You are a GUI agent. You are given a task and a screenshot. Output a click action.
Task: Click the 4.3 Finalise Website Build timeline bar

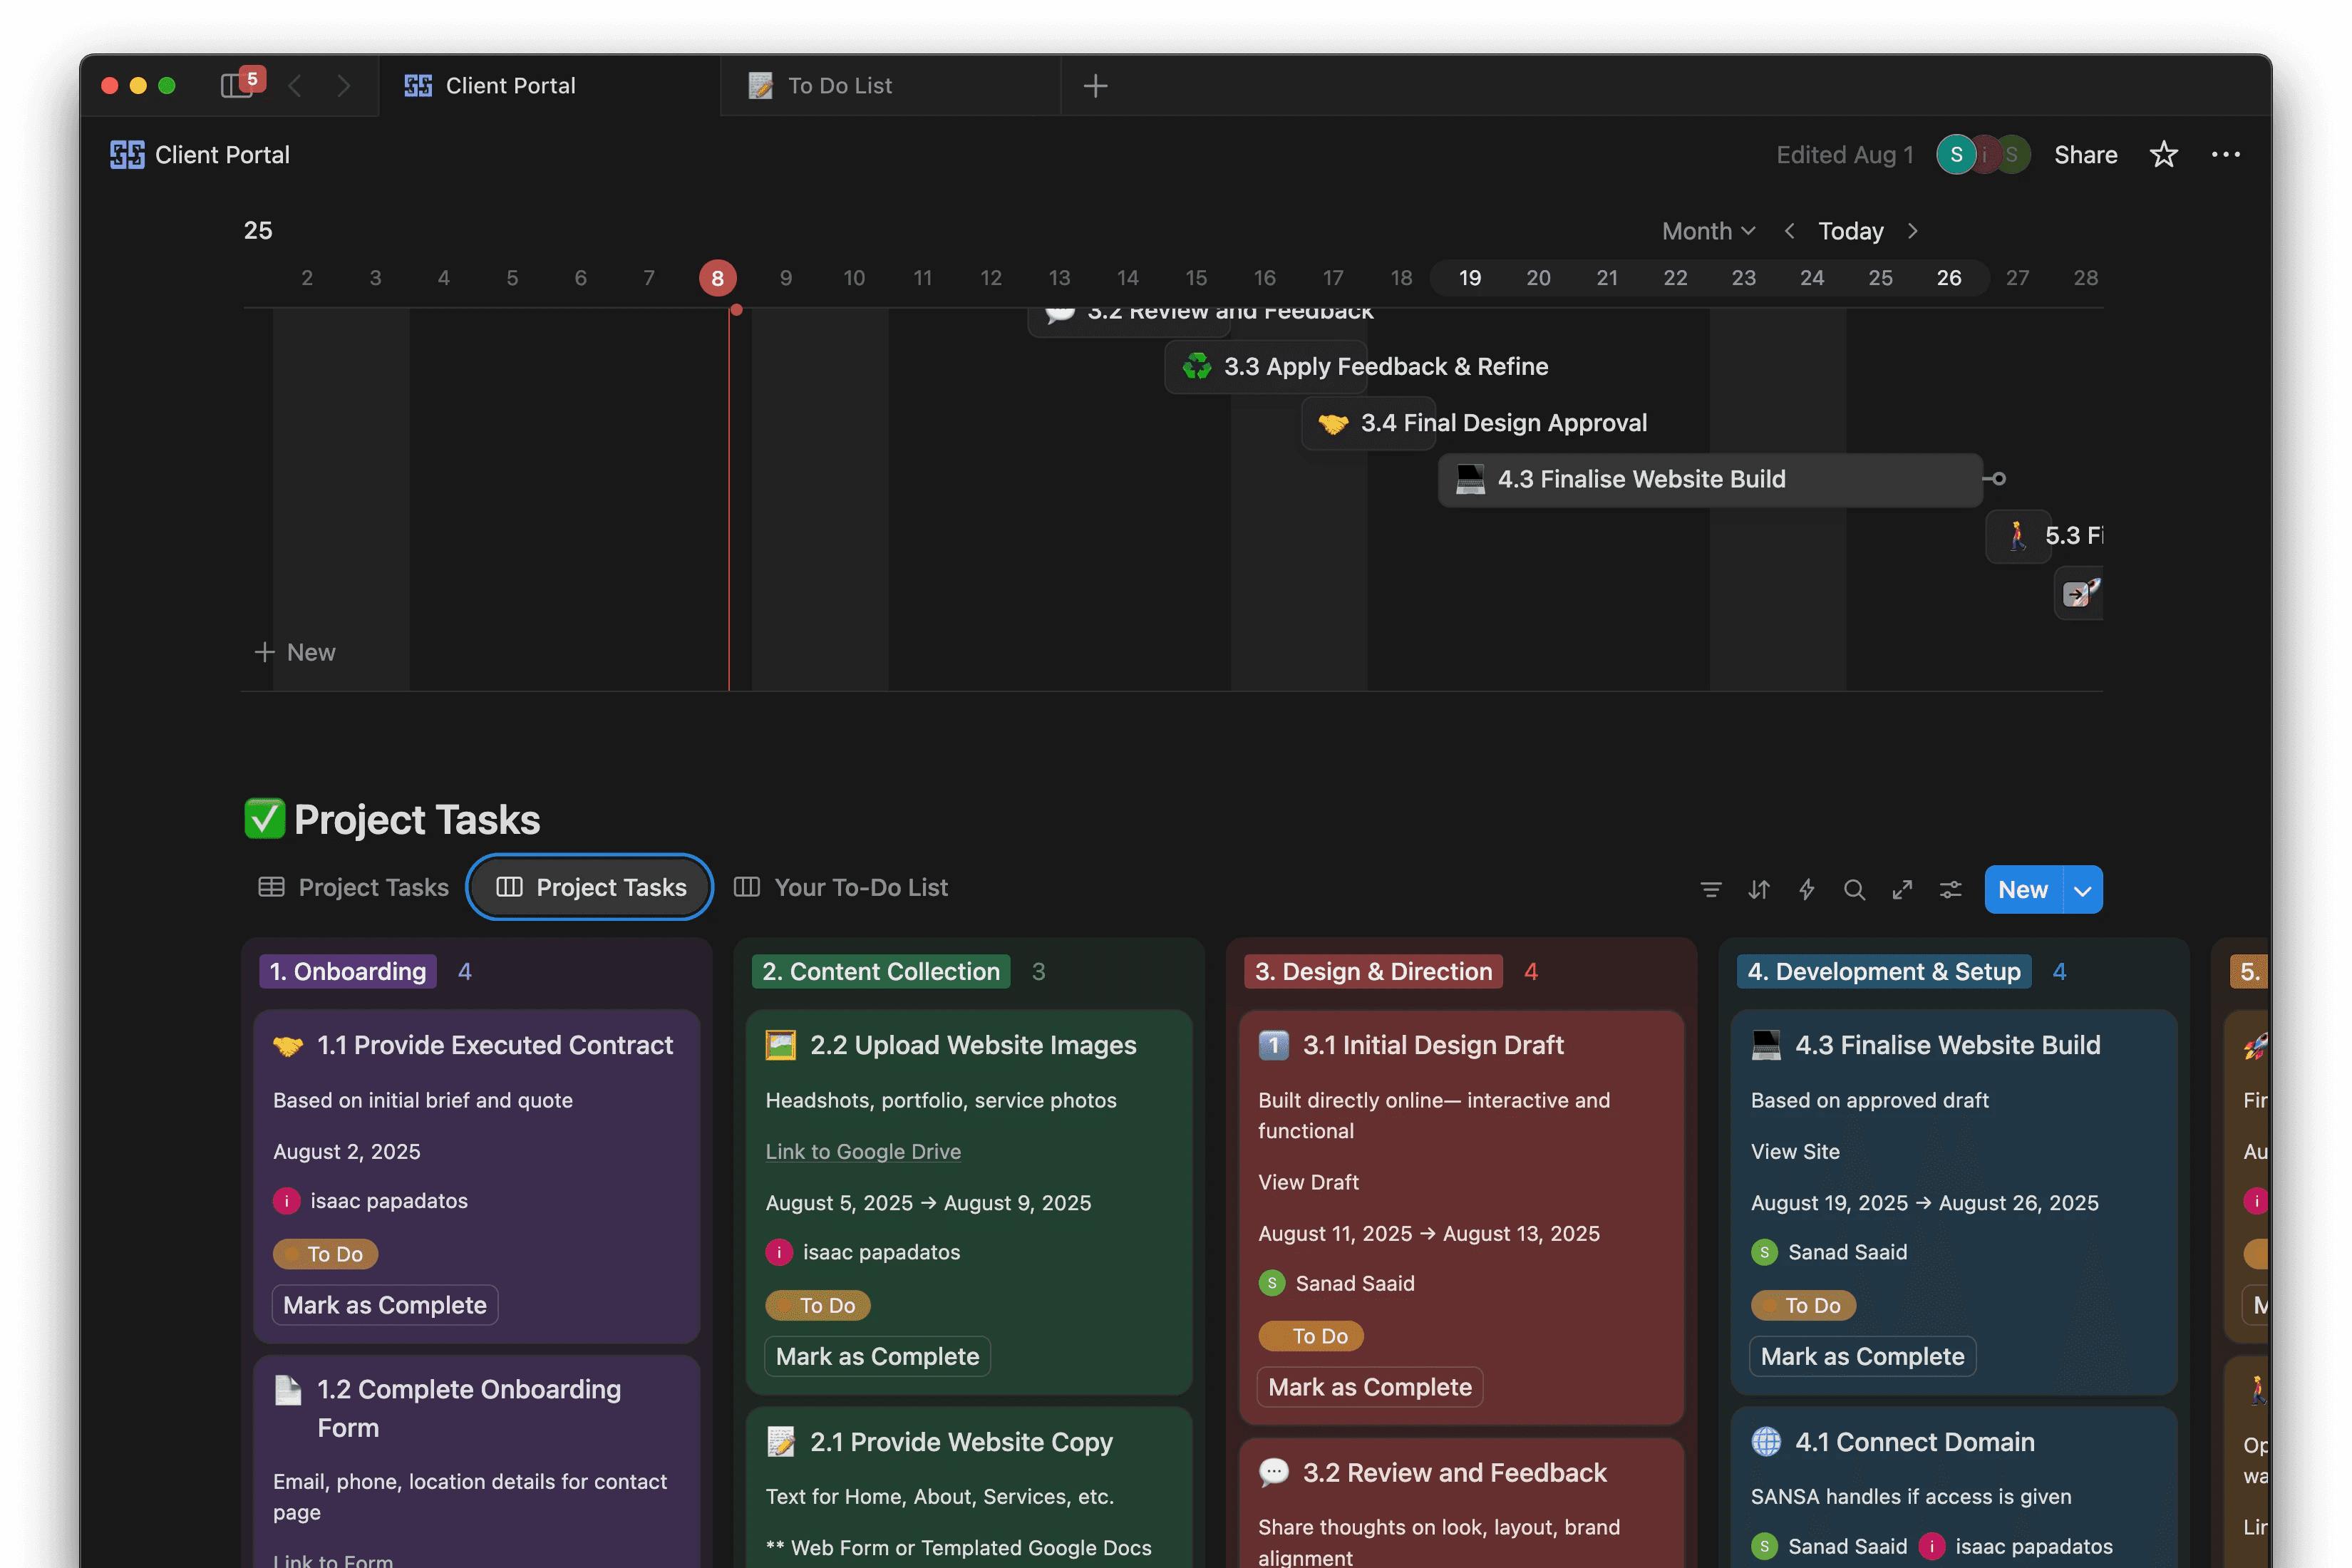(x=1710, y=479)
